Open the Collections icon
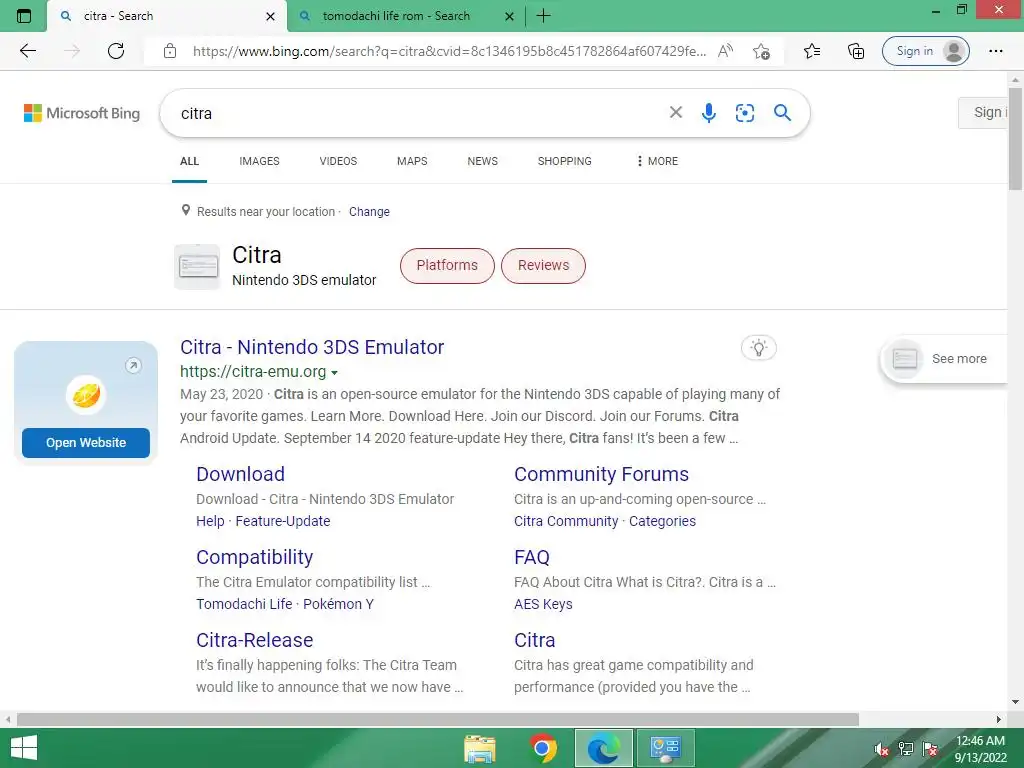 856,51
